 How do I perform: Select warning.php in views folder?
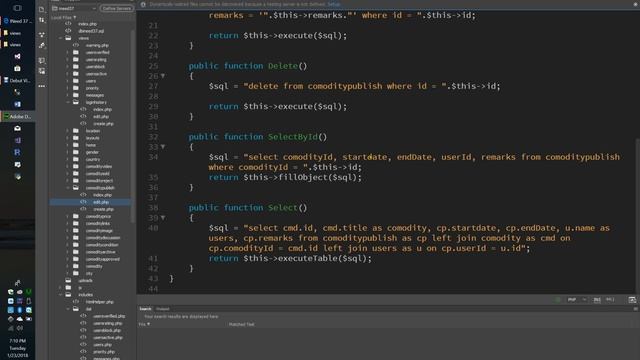pos(97,45)
